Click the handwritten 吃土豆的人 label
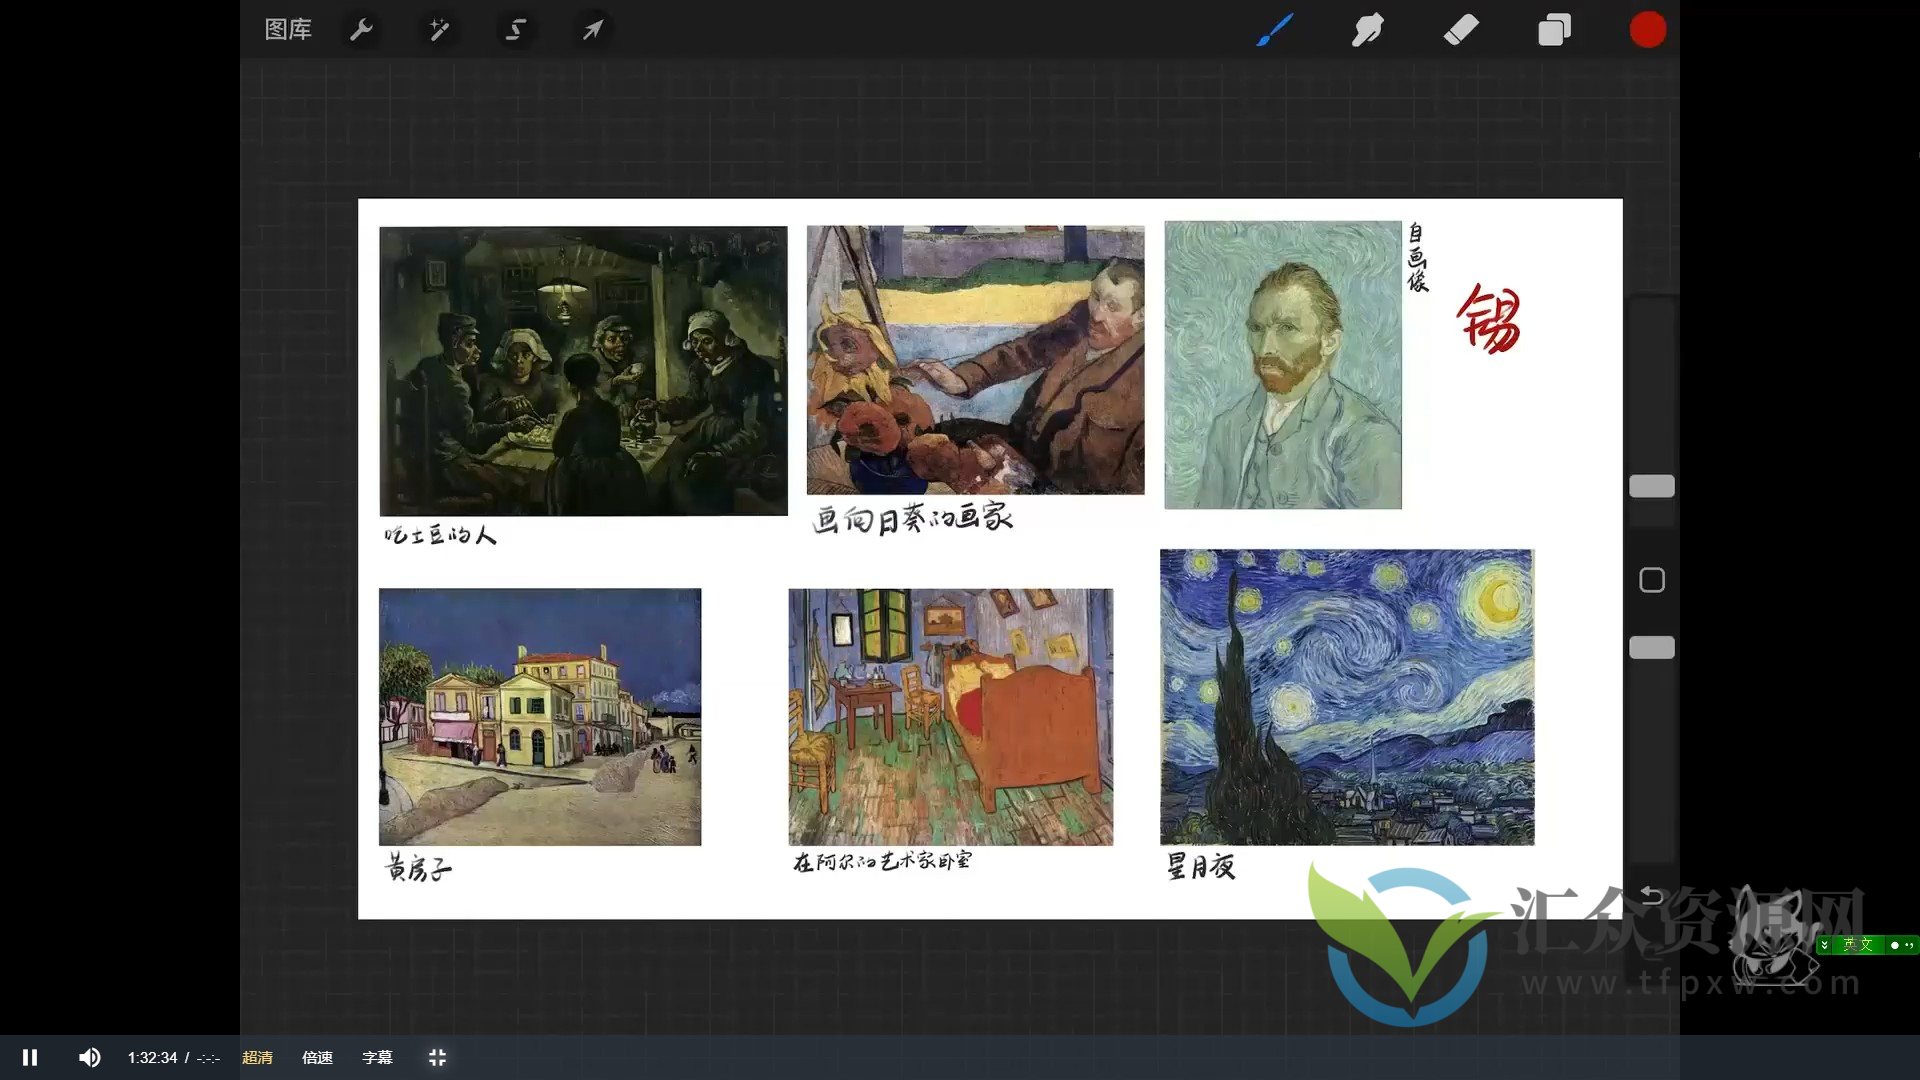Image resolution: width=1920 pixels, height=1080 pixels. click(441, 535)
